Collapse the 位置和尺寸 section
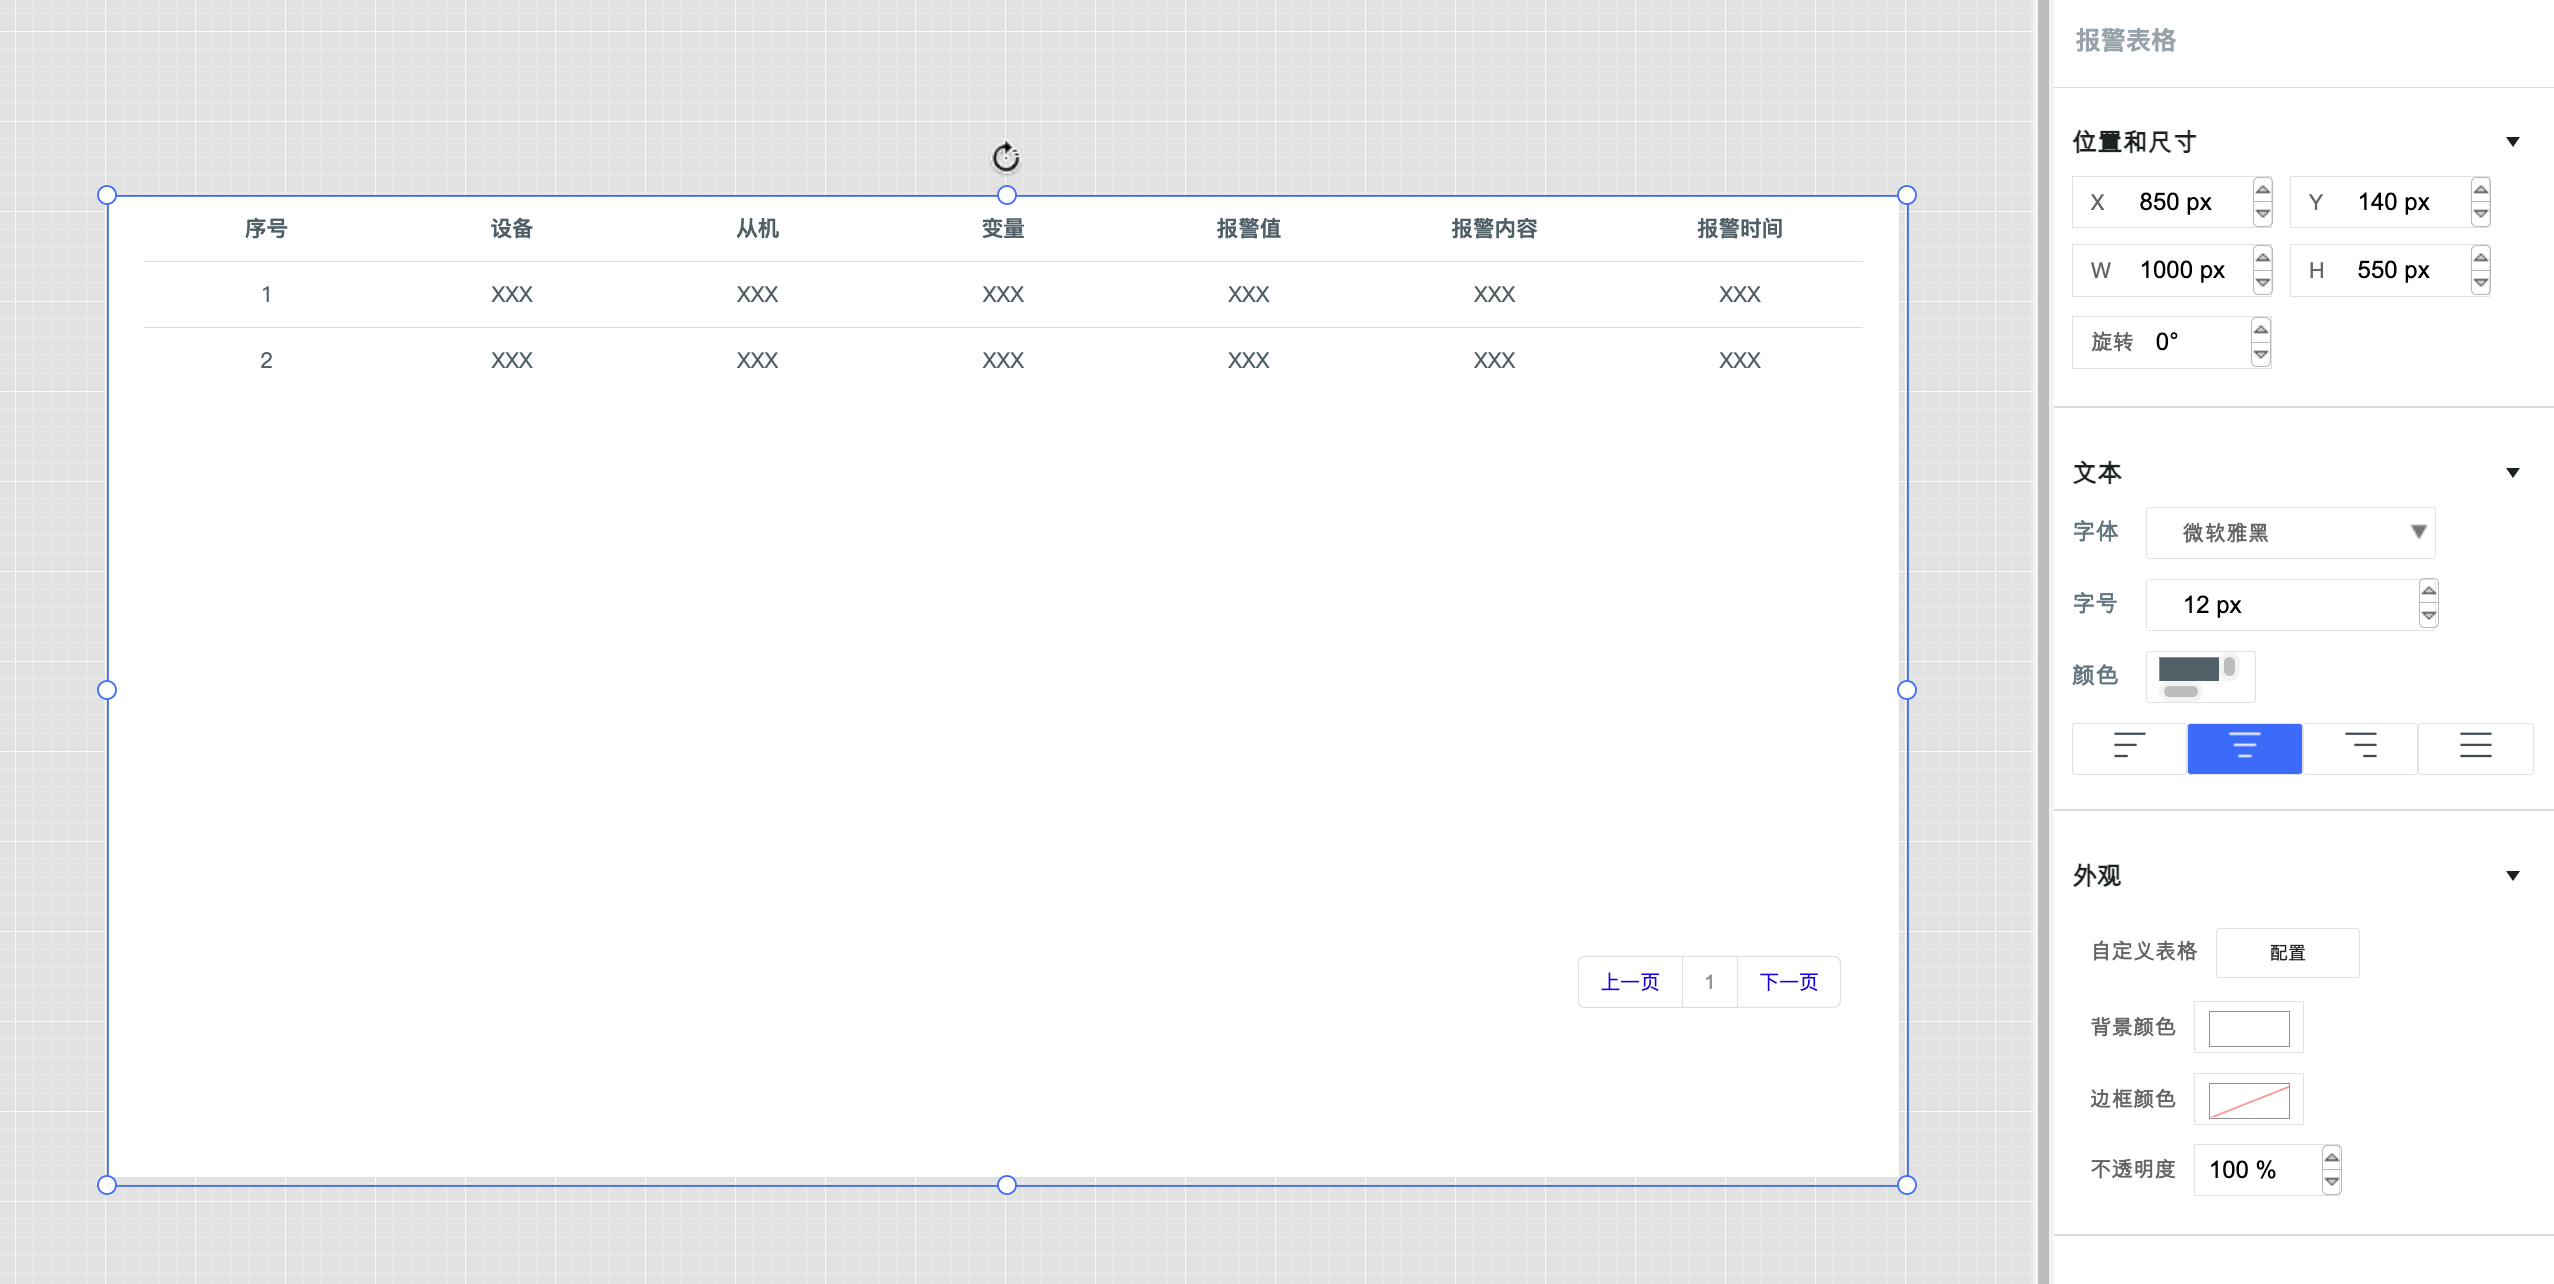The width and height of the screenshot is (2554, 1284). coord(2512,142)
